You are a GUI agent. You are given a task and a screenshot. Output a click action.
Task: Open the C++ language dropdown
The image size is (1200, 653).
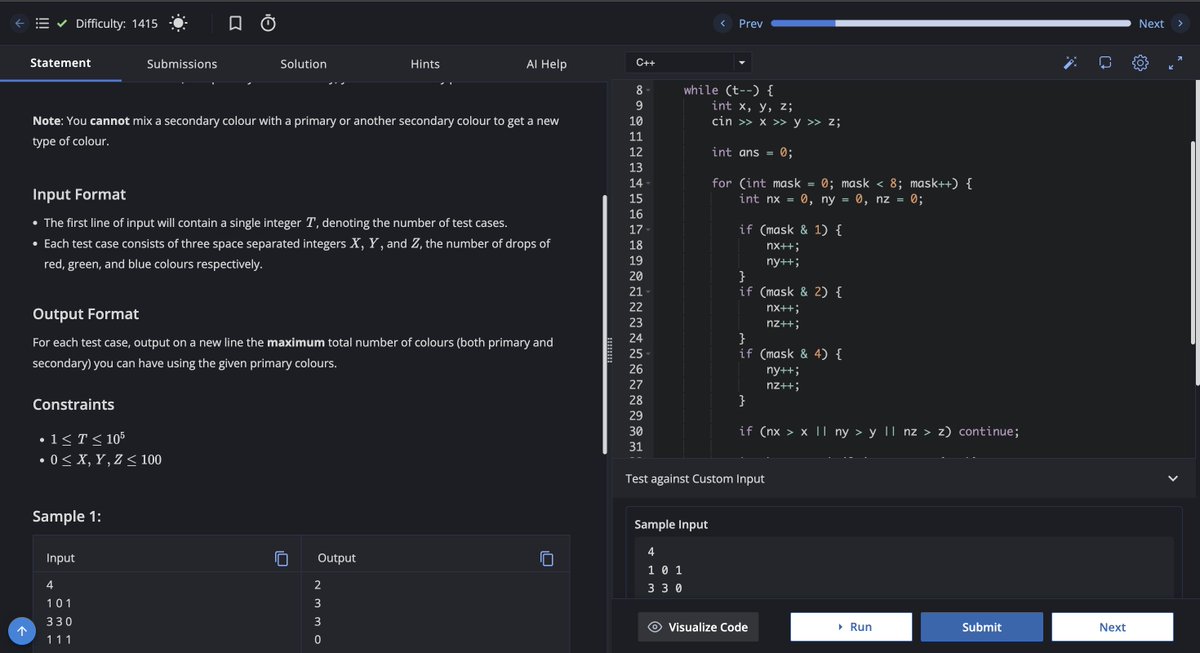(687, 62)
